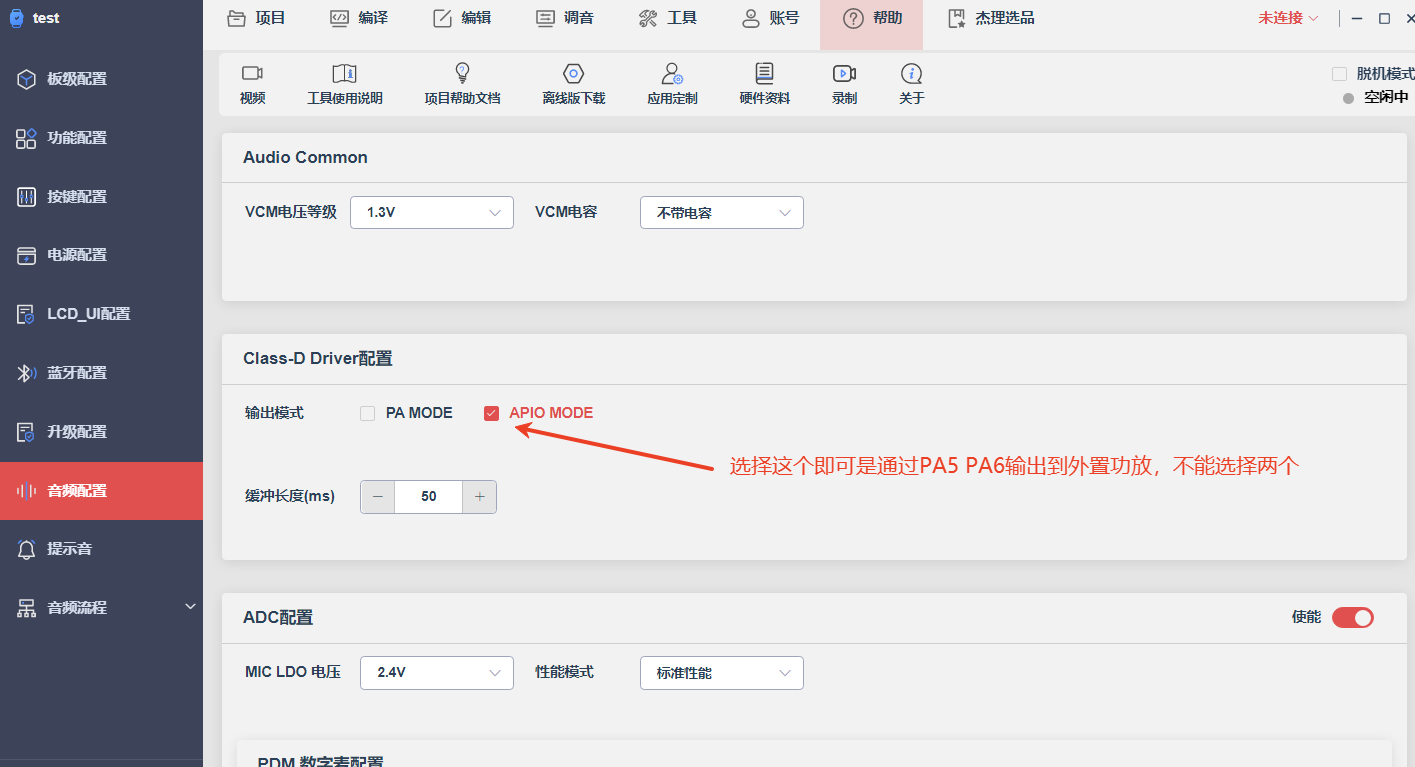Go to LCD_UI配置 in the sidebar
This screenshot has width=1415, height=767.
click(101, 314)
